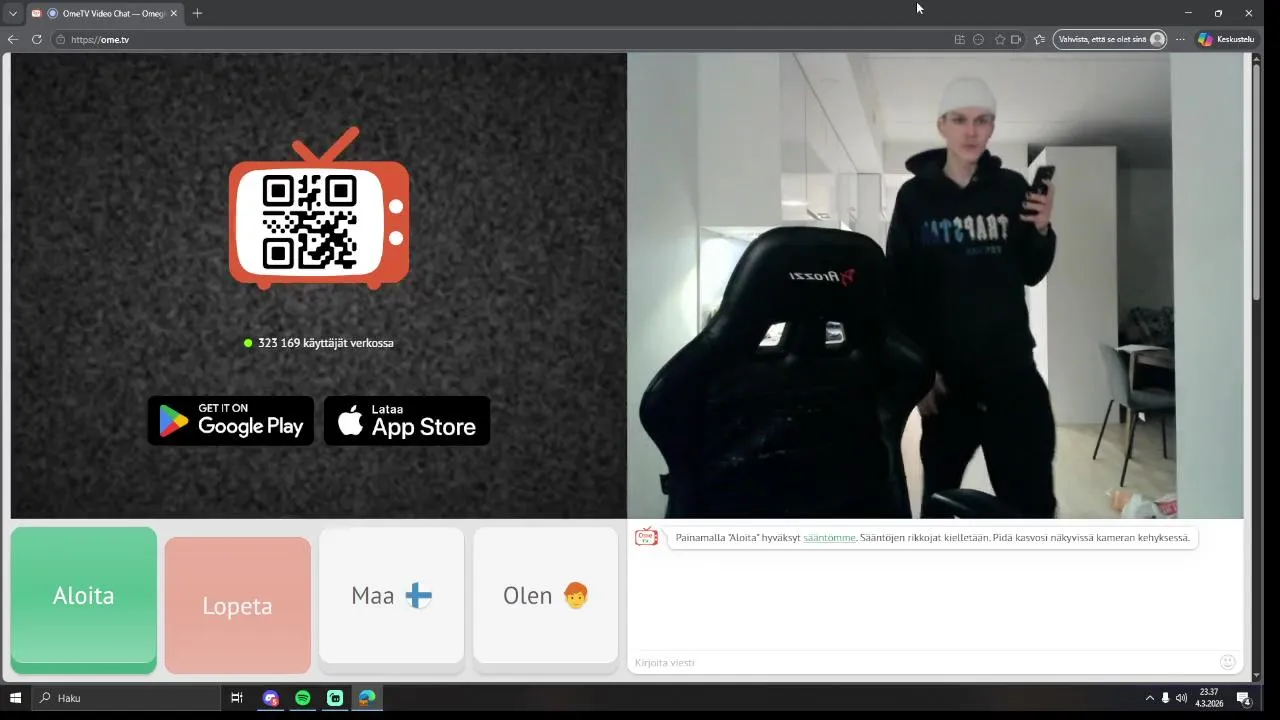Open the favorites list icon
Image resolution: width=1280 pixels, height=720 pixels.
[x=1039, y=39]
